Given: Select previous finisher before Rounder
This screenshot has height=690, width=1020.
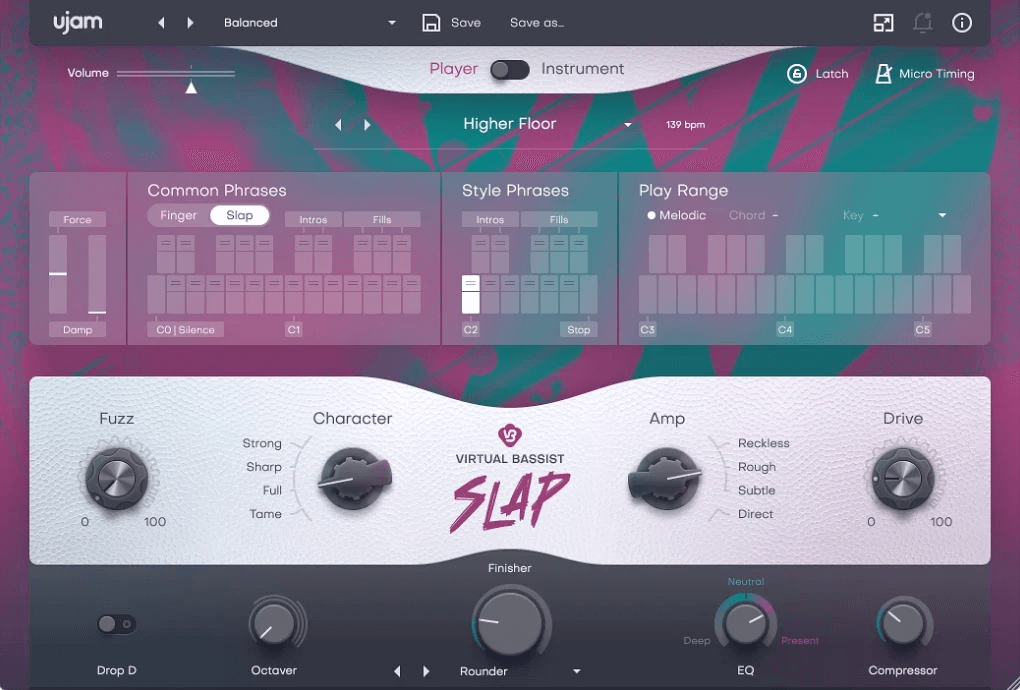Looking at the screenshot, I should click(397, 671).
